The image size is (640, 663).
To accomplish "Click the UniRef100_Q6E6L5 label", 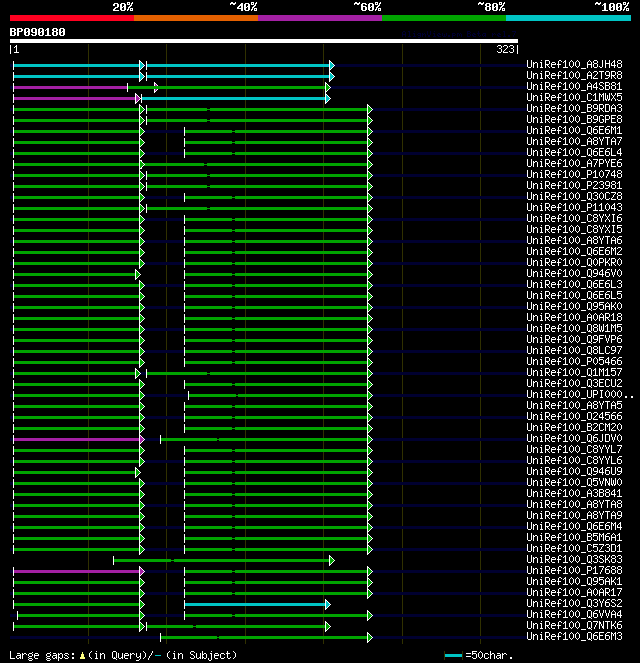I will point(574,295).
